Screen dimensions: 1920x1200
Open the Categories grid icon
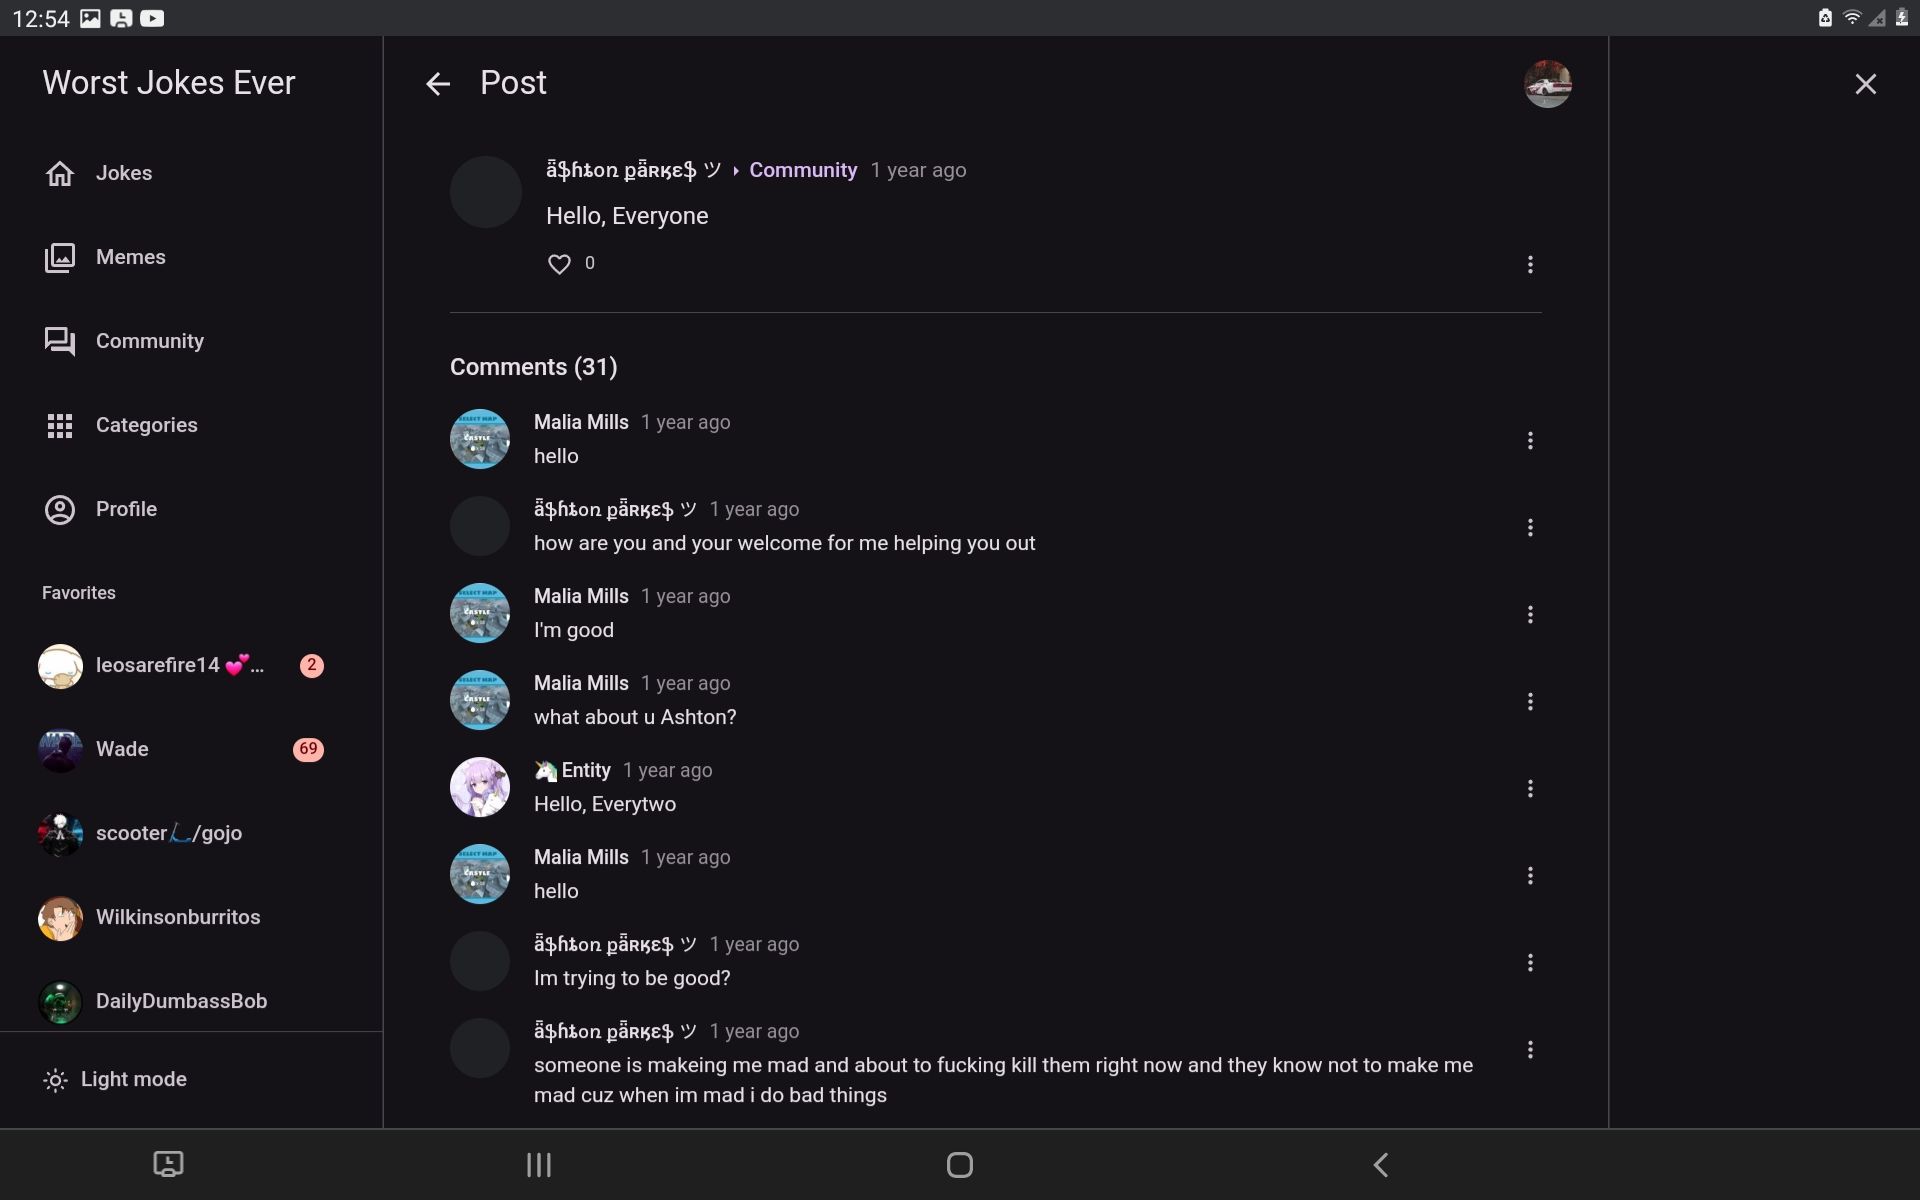pos(60,425)
